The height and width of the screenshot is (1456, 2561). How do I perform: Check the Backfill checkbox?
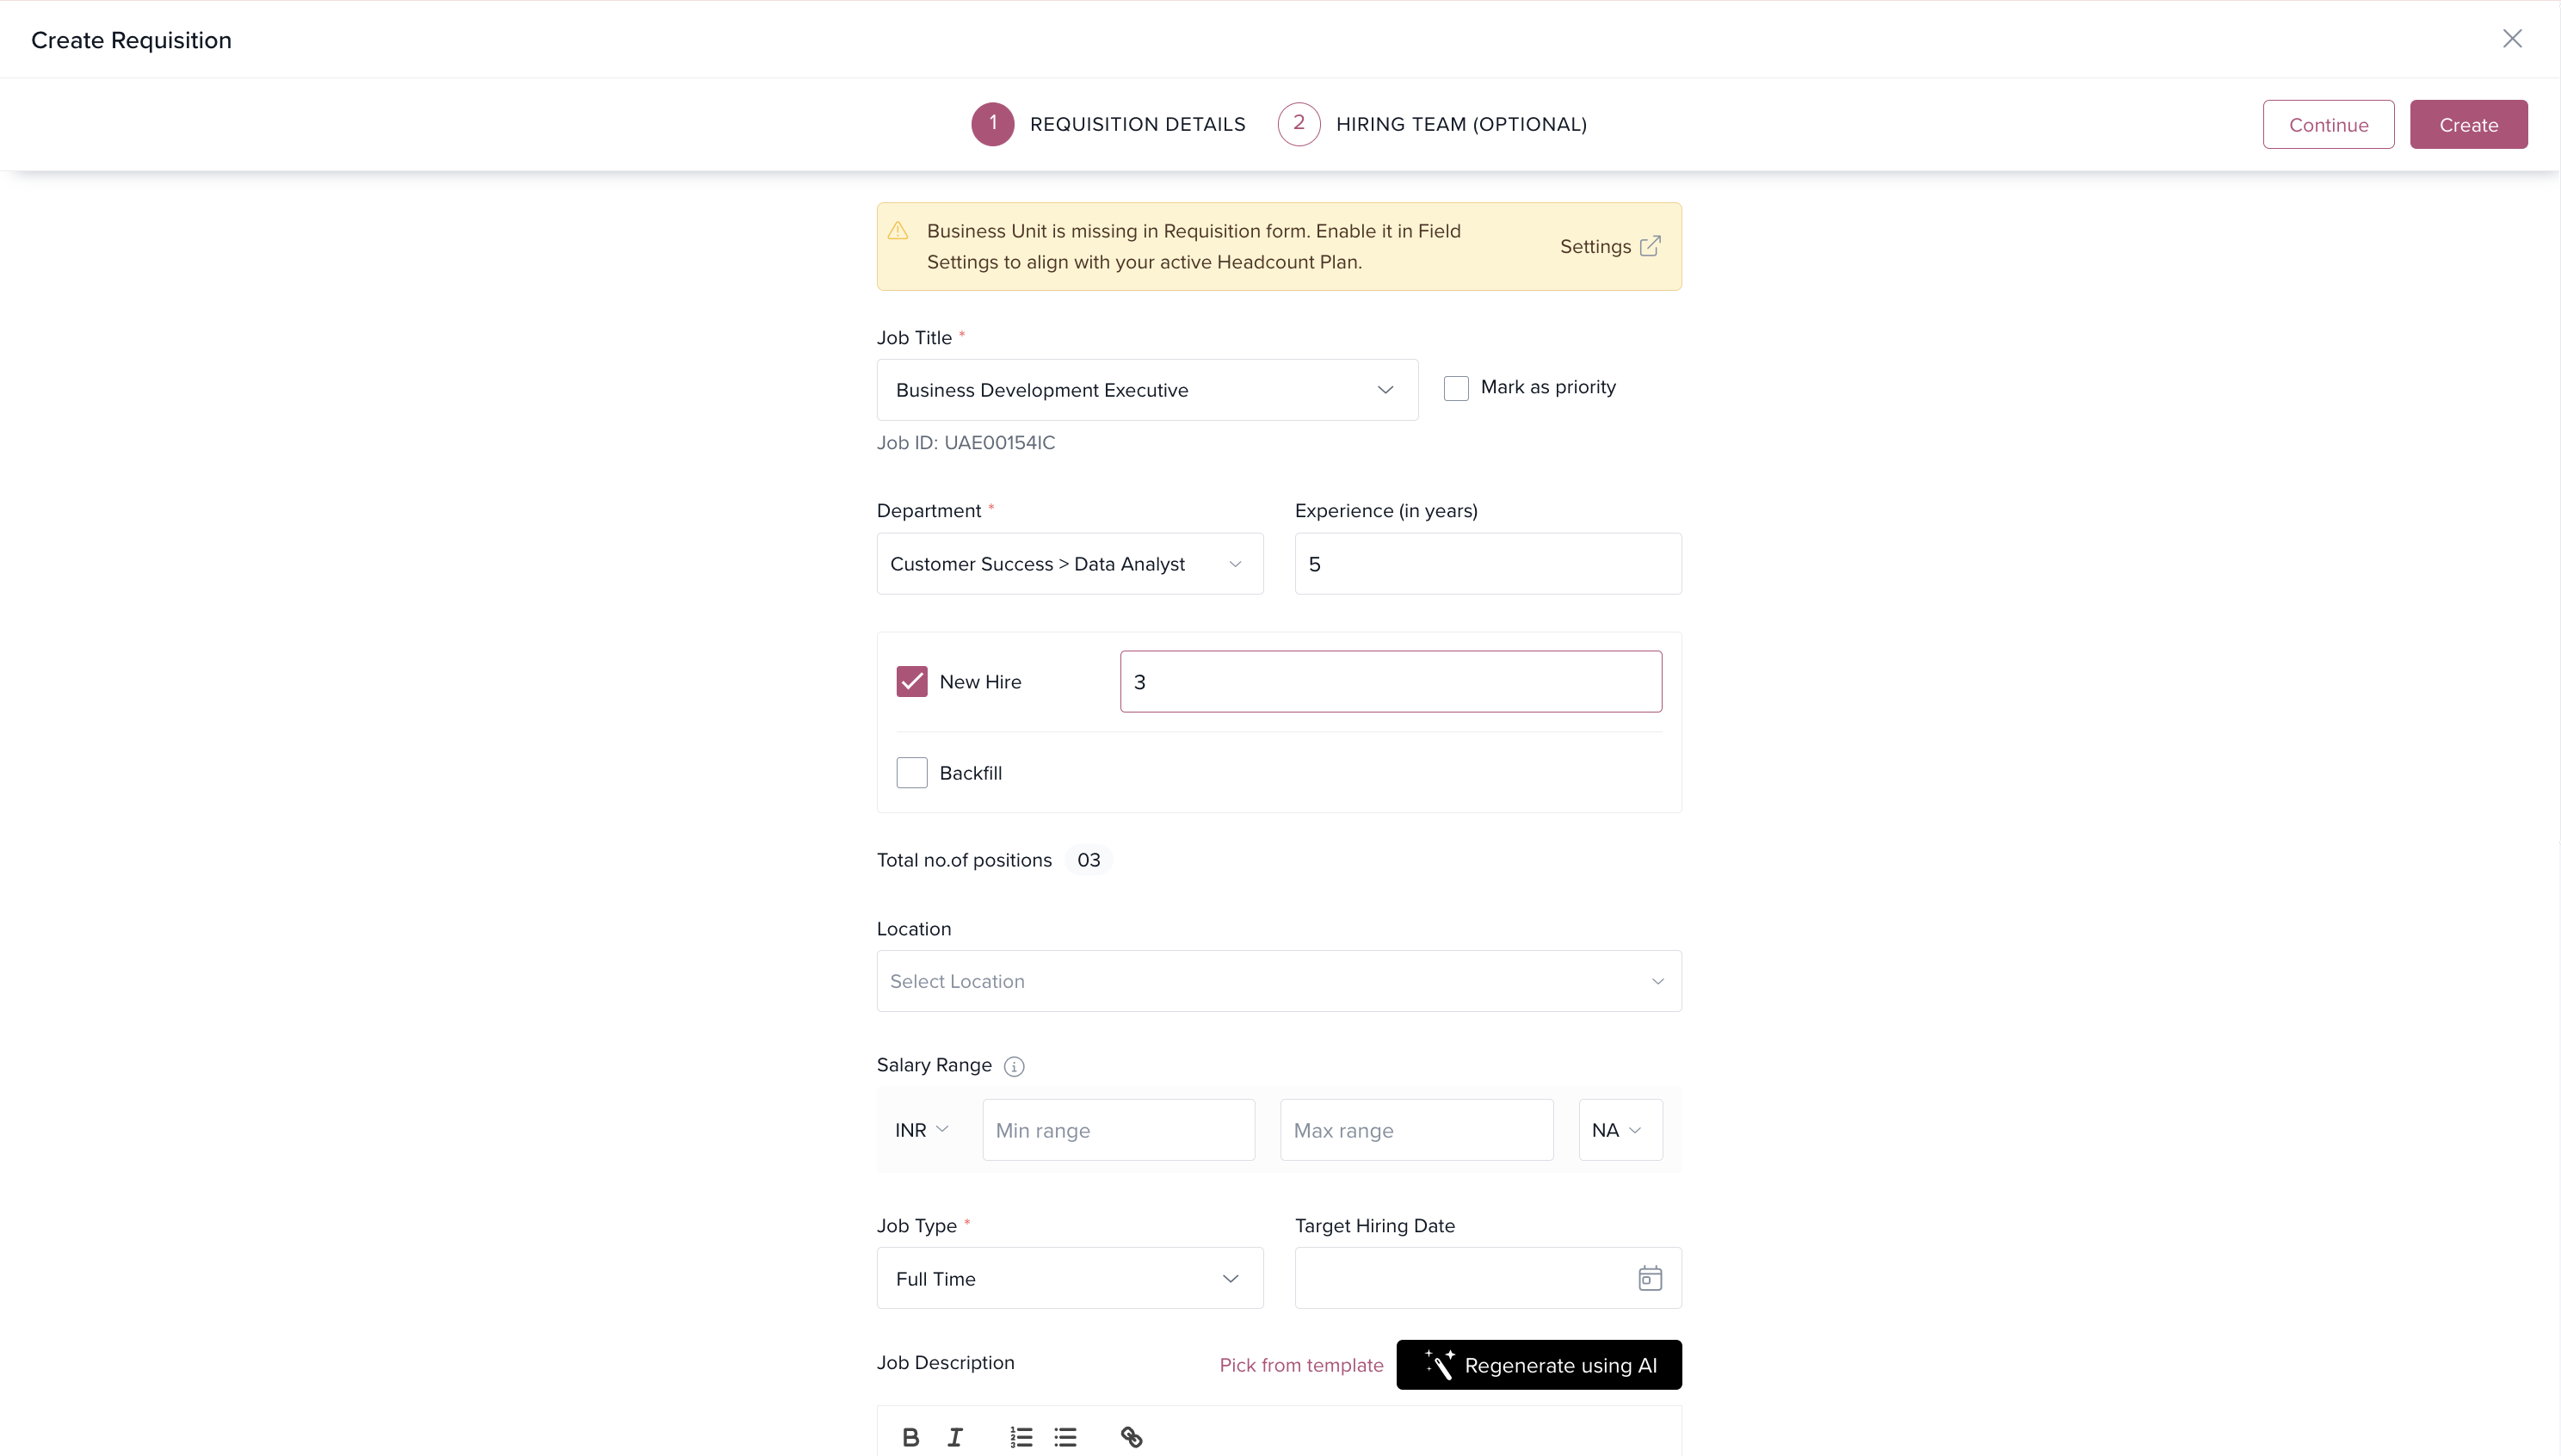pyautogui.click(x=912, y=773)
